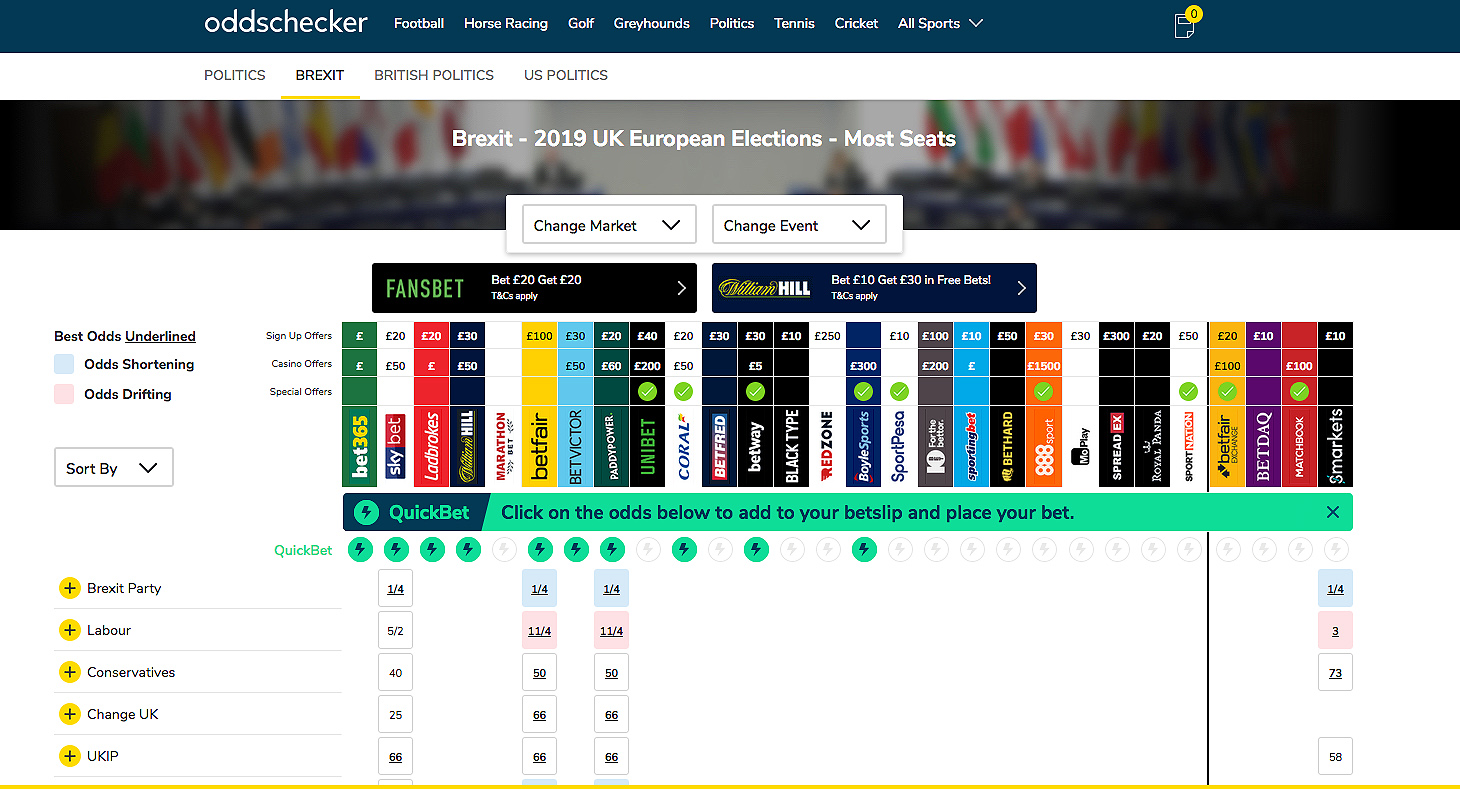Switch to the US POLITICS tab
This screenshot has height=789, width=1460.
click(566, 75)
